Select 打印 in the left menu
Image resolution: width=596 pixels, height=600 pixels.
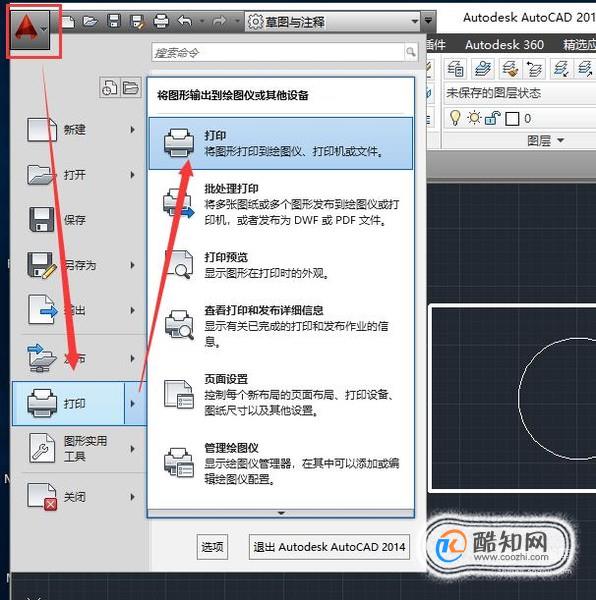(69, 403)
